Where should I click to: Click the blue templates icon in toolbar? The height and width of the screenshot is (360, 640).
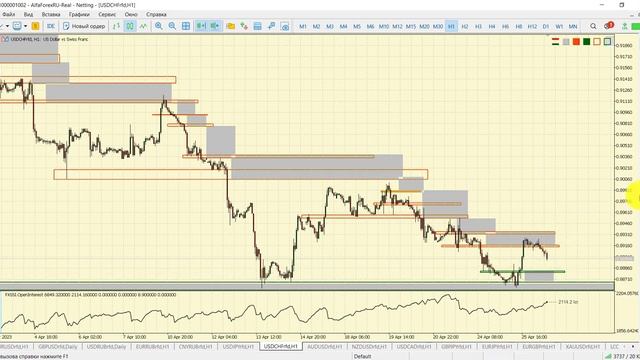point(258,26)
